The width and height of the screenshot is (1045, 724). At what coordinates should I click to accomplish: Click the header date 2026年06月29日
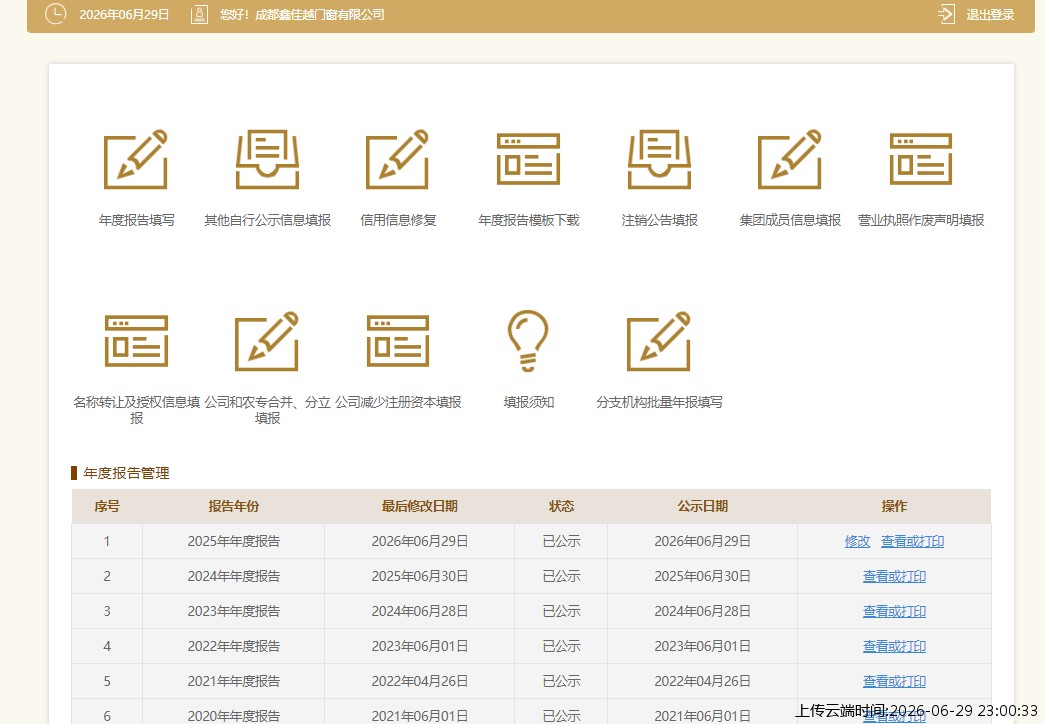tap(124, 15)
